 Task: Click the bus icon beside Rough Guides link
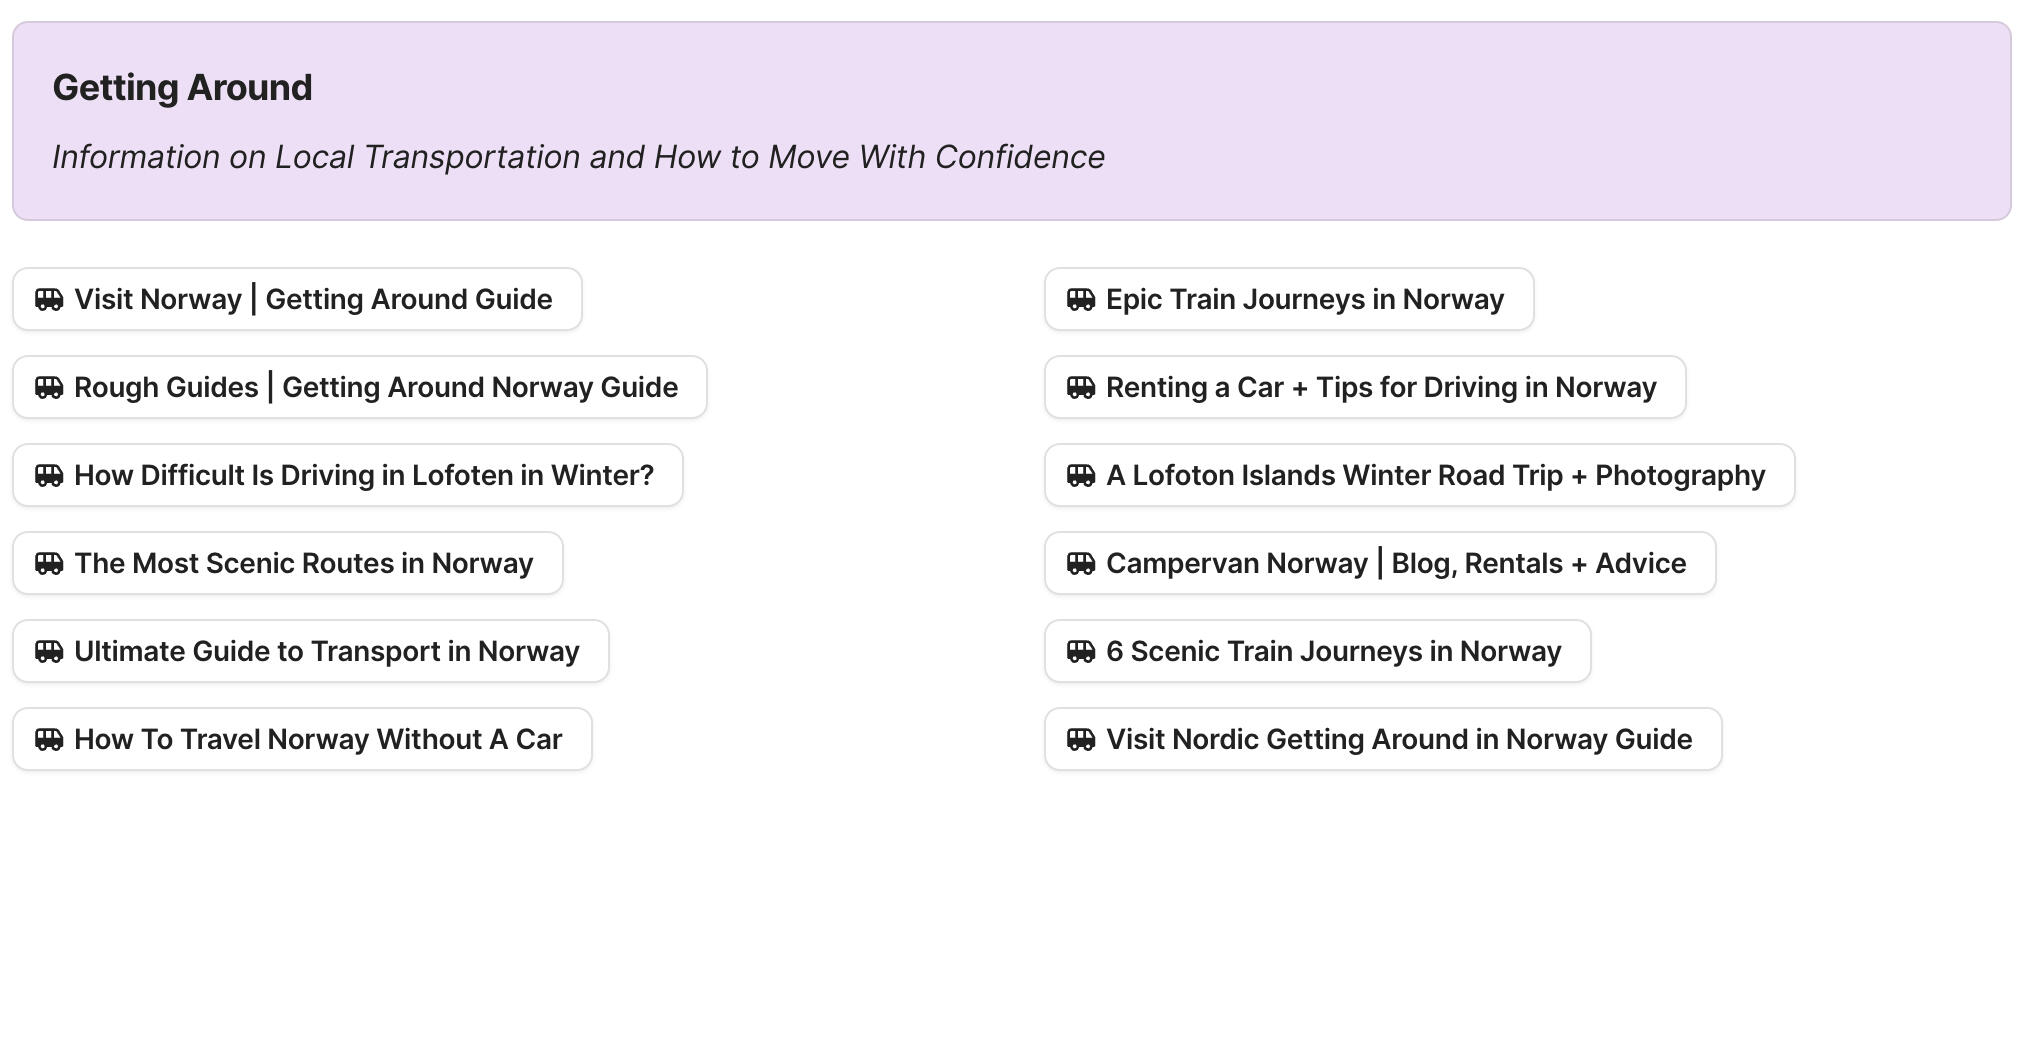pos(48,387)
